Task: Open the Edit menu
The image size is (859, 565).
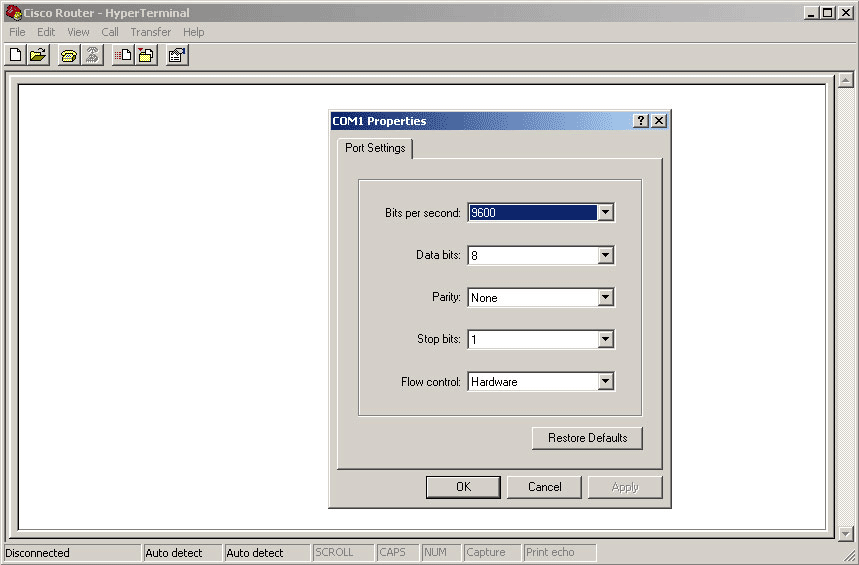Action: pos(46,32)
